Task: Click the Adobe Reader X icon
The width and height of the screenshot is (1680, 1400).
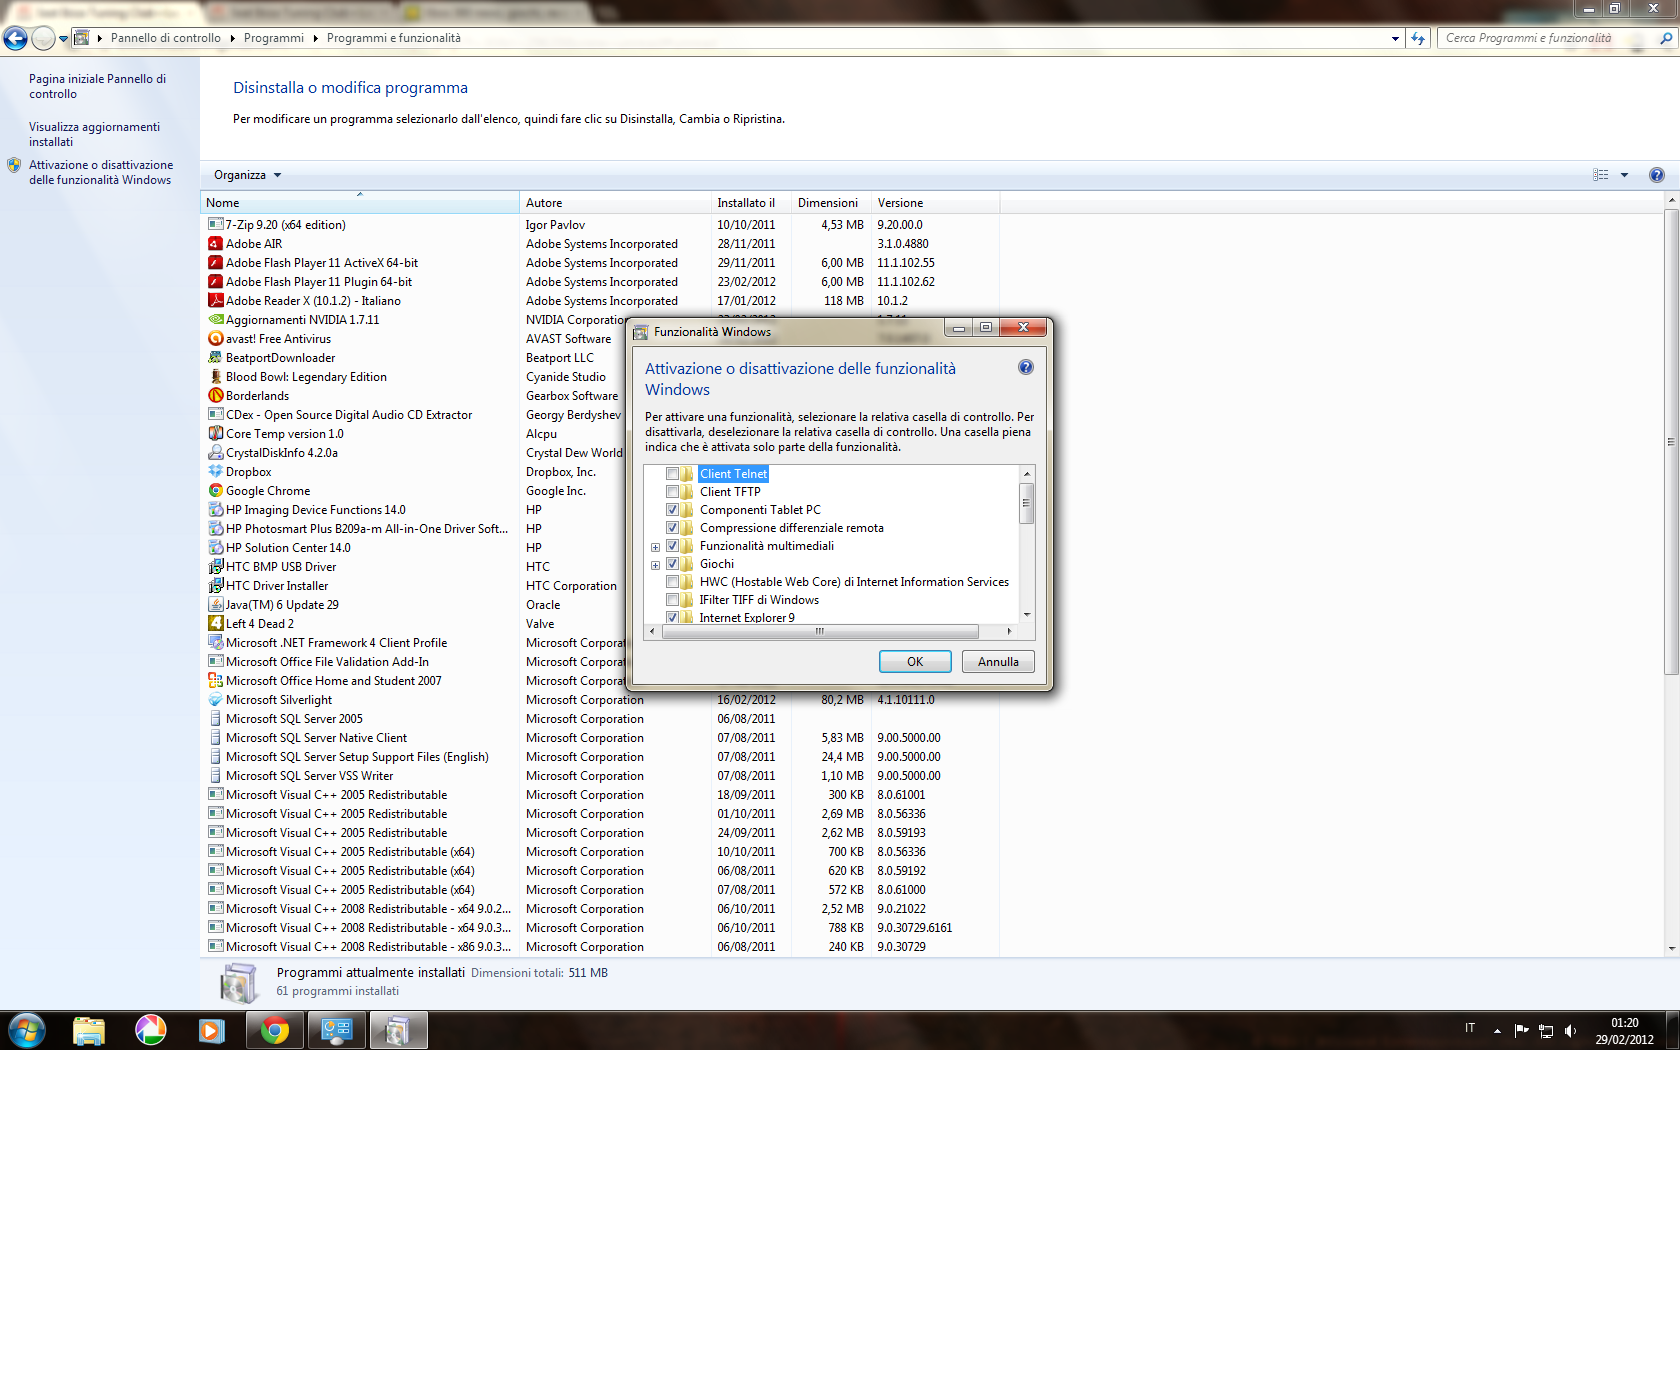Action: [215, 301]
